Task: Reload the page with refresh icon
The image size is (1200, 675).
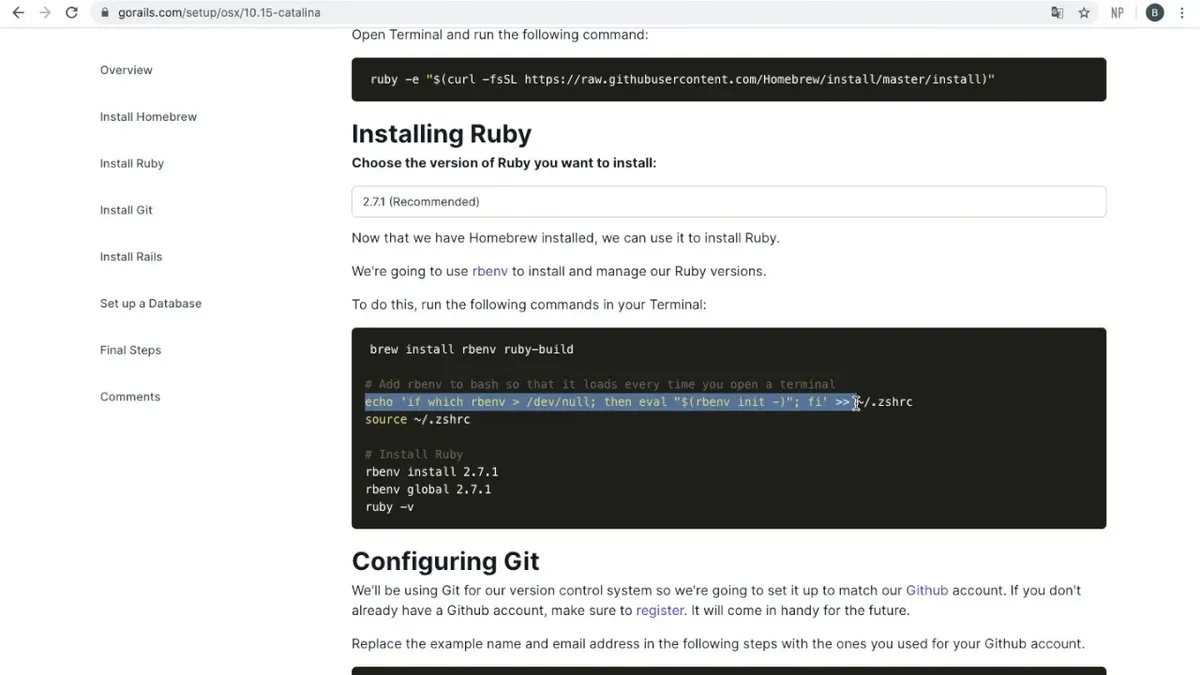Action: click(x=71, y=13)
